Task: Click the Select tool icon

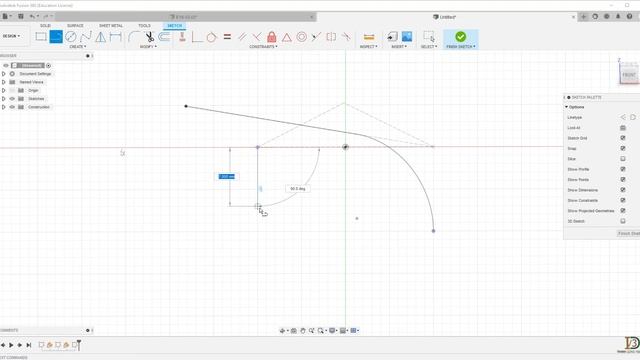Action: (429, 37)
